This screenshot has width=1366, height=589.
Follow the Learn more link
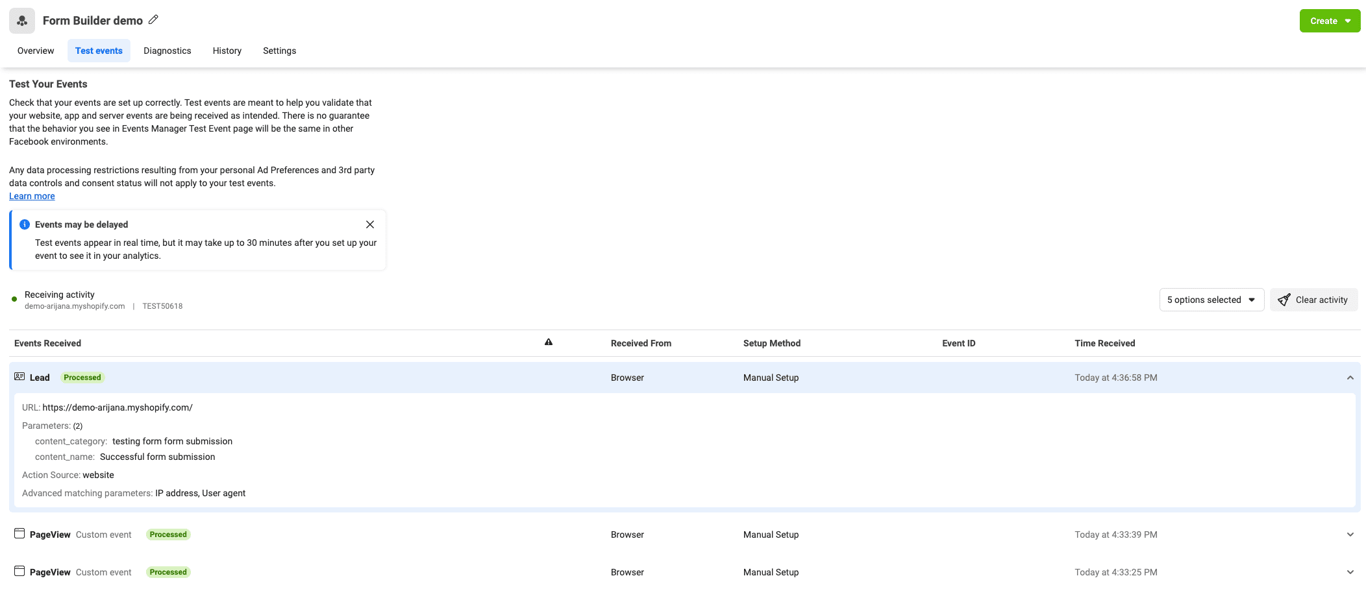point(32,196)
